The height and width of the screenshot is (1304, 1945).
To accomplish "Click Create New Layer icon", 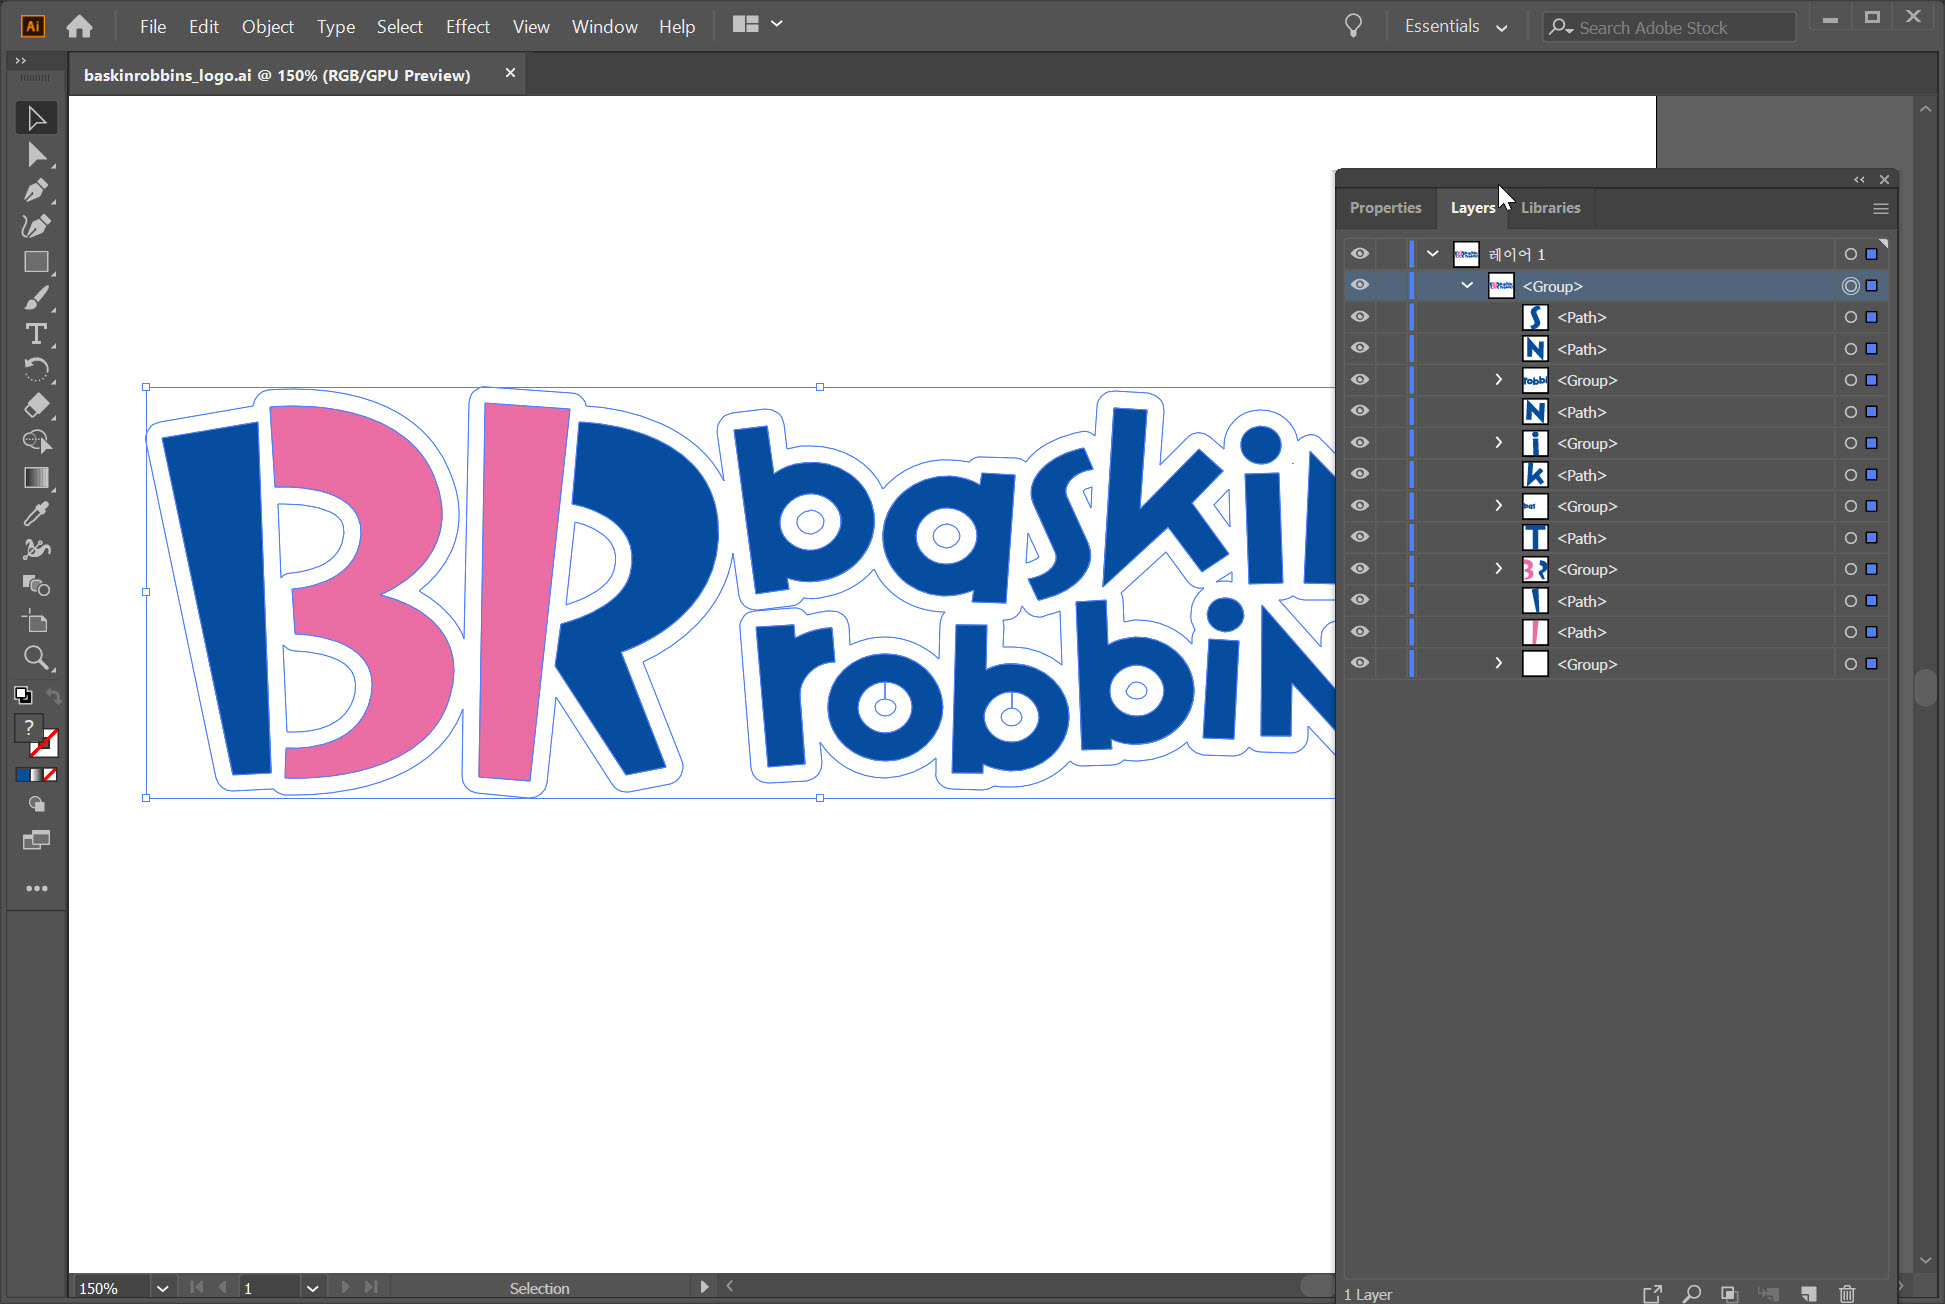I will (x=1808, y=1293).
